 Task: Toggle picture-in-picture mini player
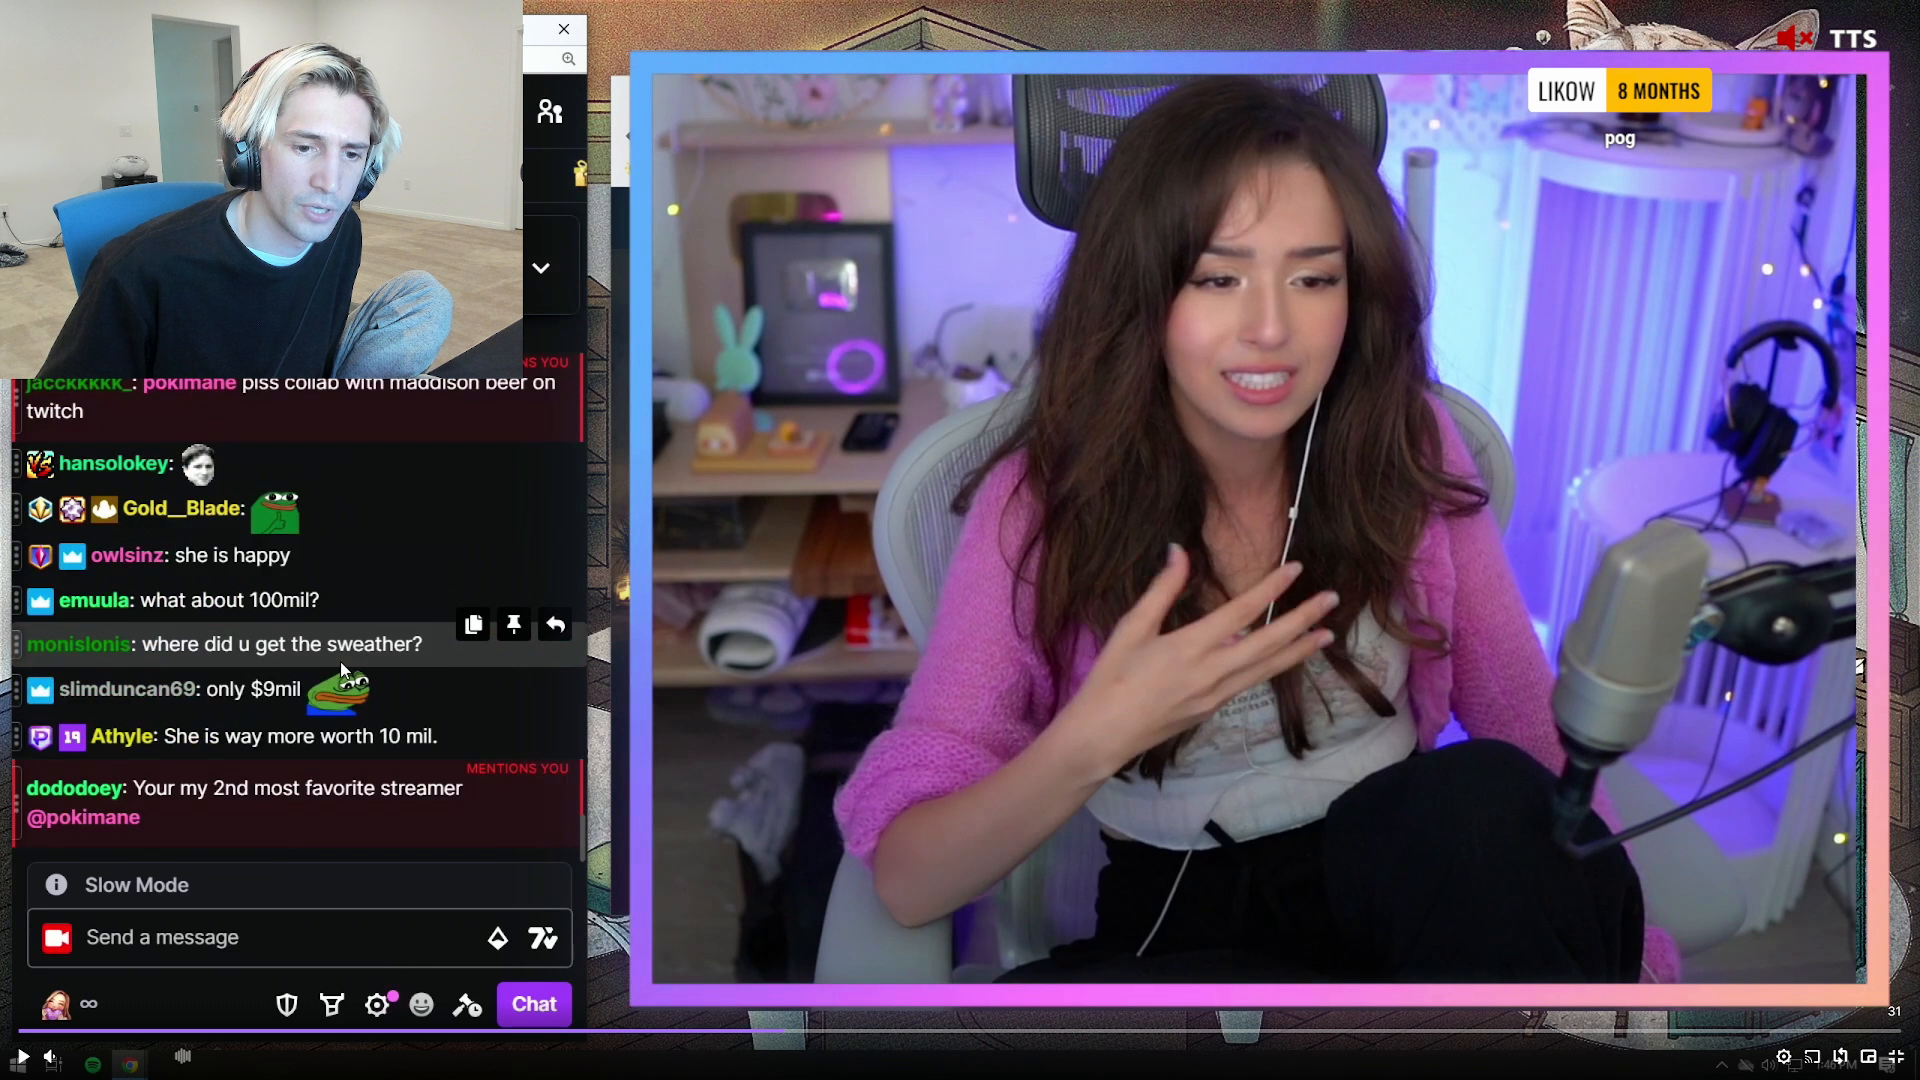(x=1868, y=1057)
